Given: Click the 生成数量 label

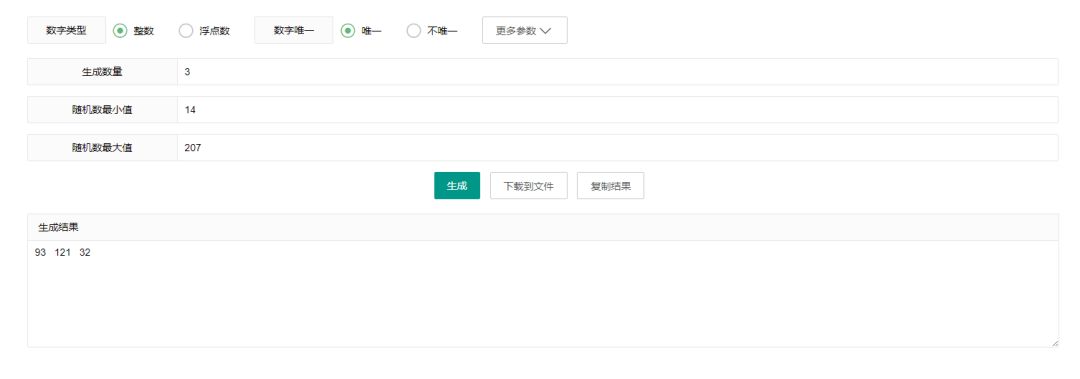Looking at the screenshot, I should point(102,72).
